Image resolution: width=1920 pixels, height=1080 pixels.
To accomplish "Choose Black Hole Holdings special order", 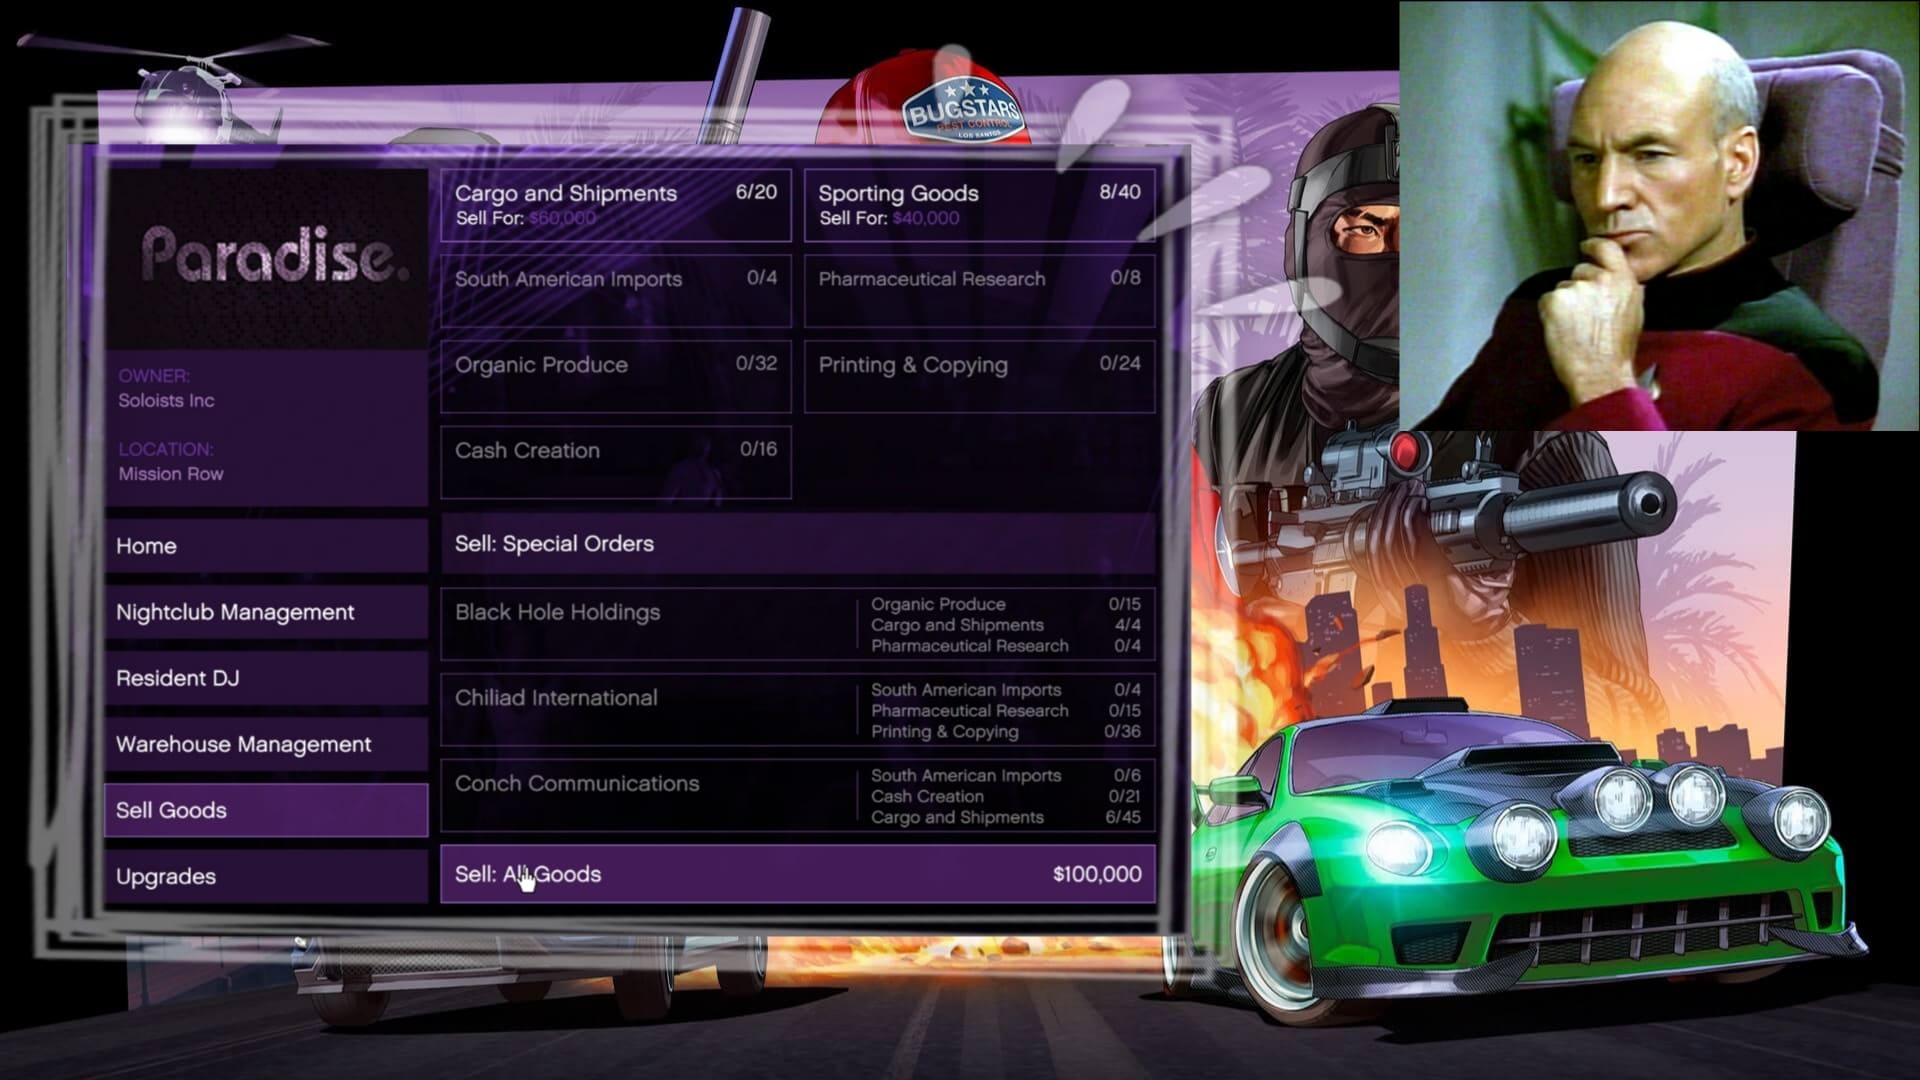I will pyautogui.click(x=798, y=624).
